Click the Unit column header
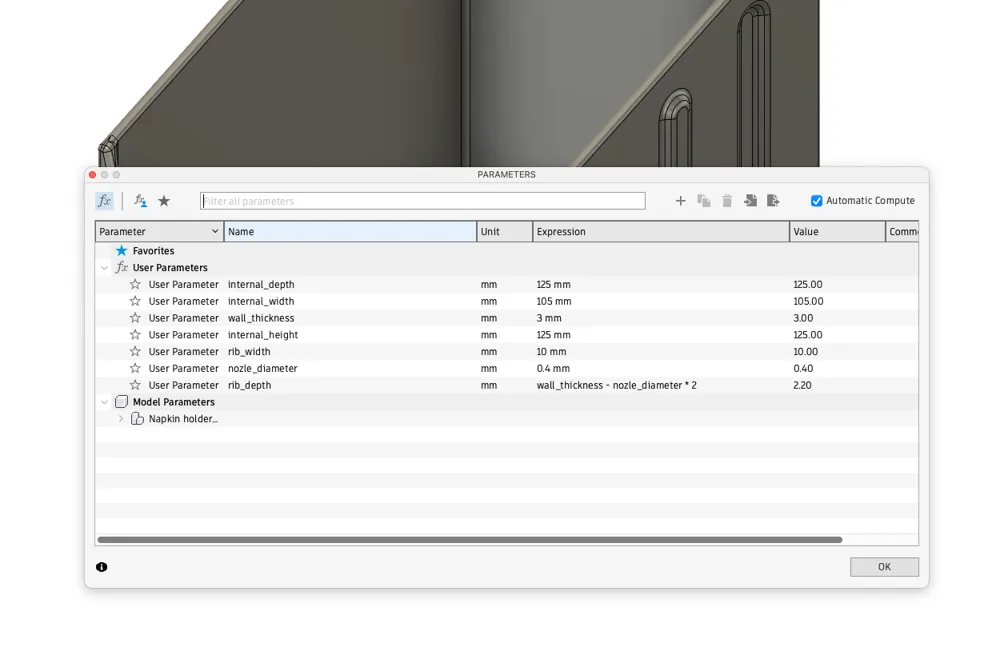 point(504,231)
